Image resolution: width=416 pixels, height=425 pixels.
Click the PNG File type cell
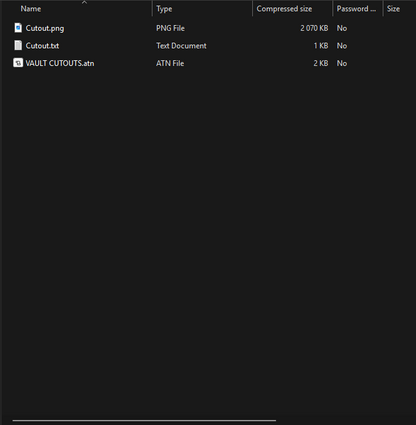170,28
